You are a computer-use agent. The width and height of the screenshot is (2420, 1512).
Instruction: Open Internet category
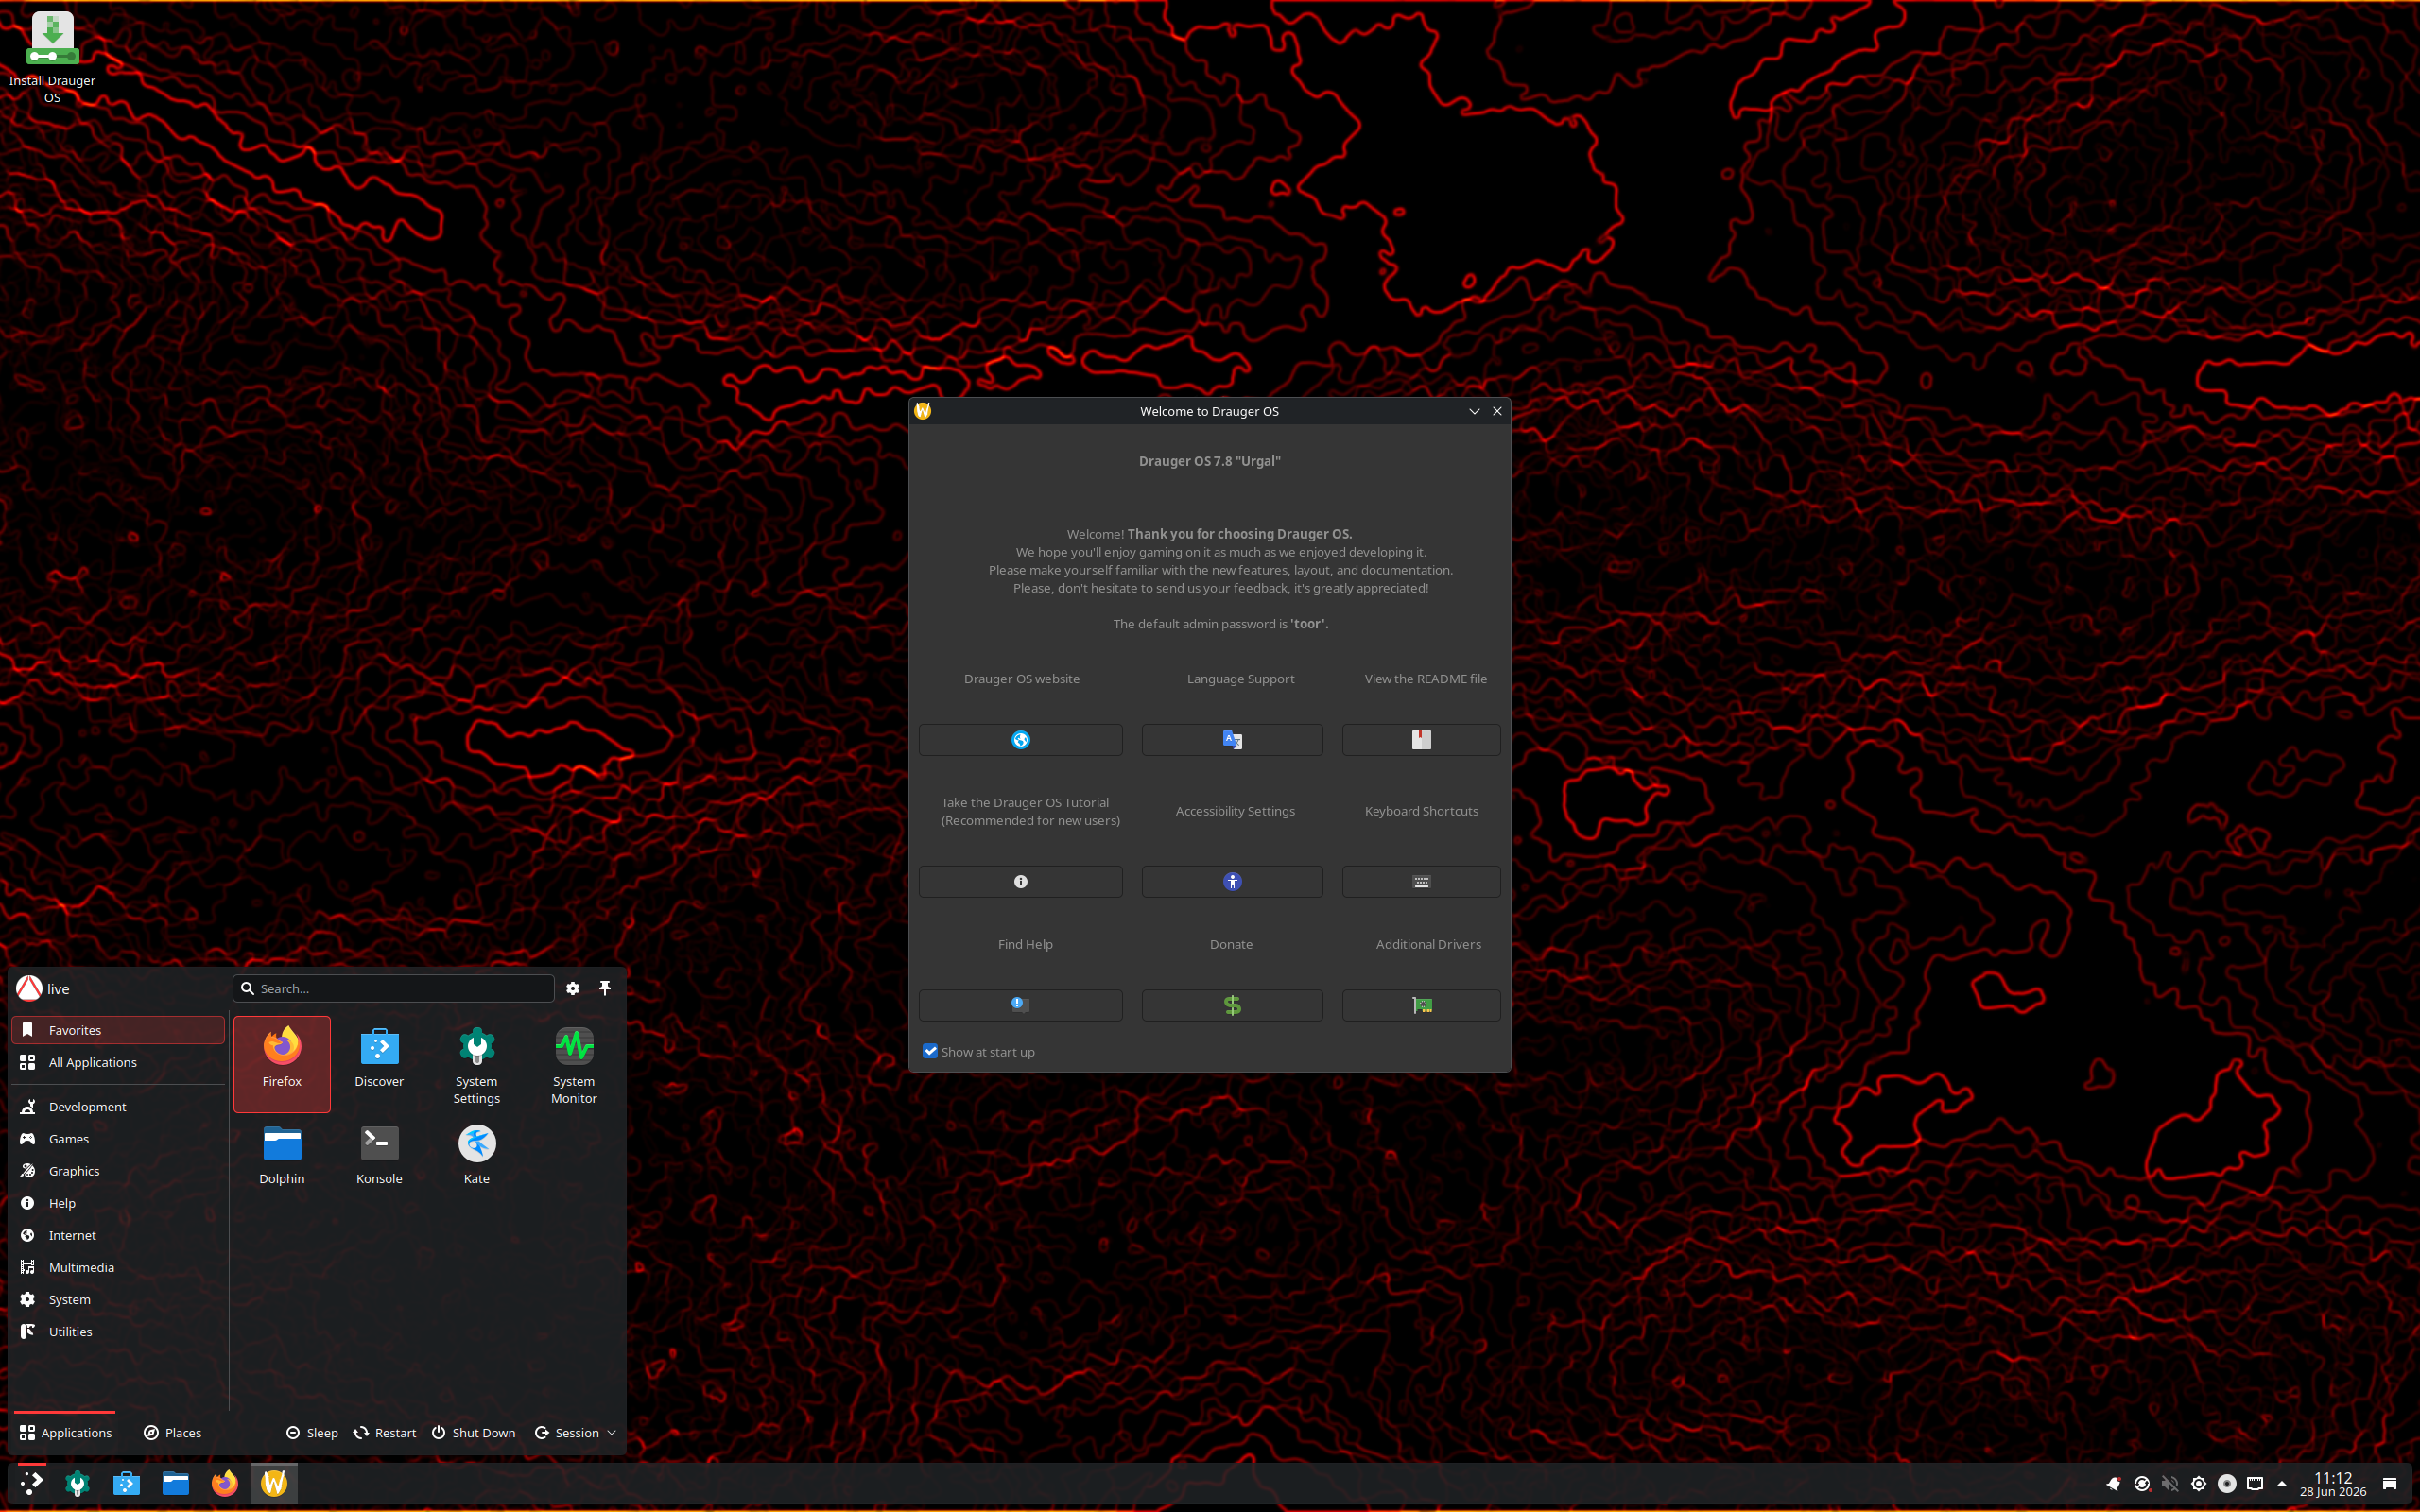point(117,1235)
